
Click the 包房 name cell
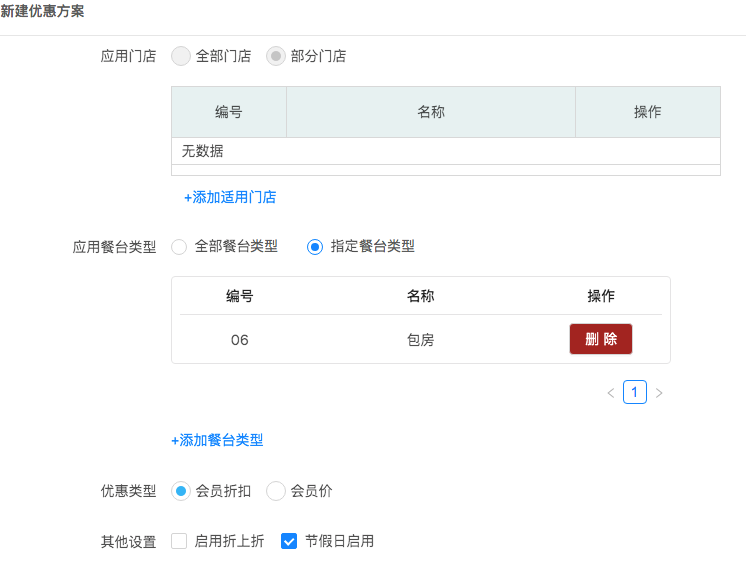(421, 340)
